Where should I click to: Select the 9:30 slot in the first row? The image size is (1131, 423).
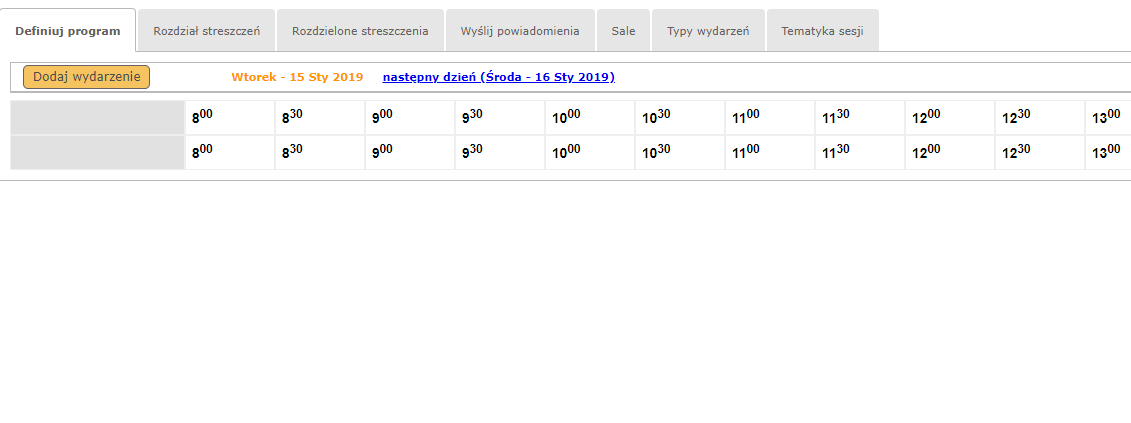click(499, 117)
